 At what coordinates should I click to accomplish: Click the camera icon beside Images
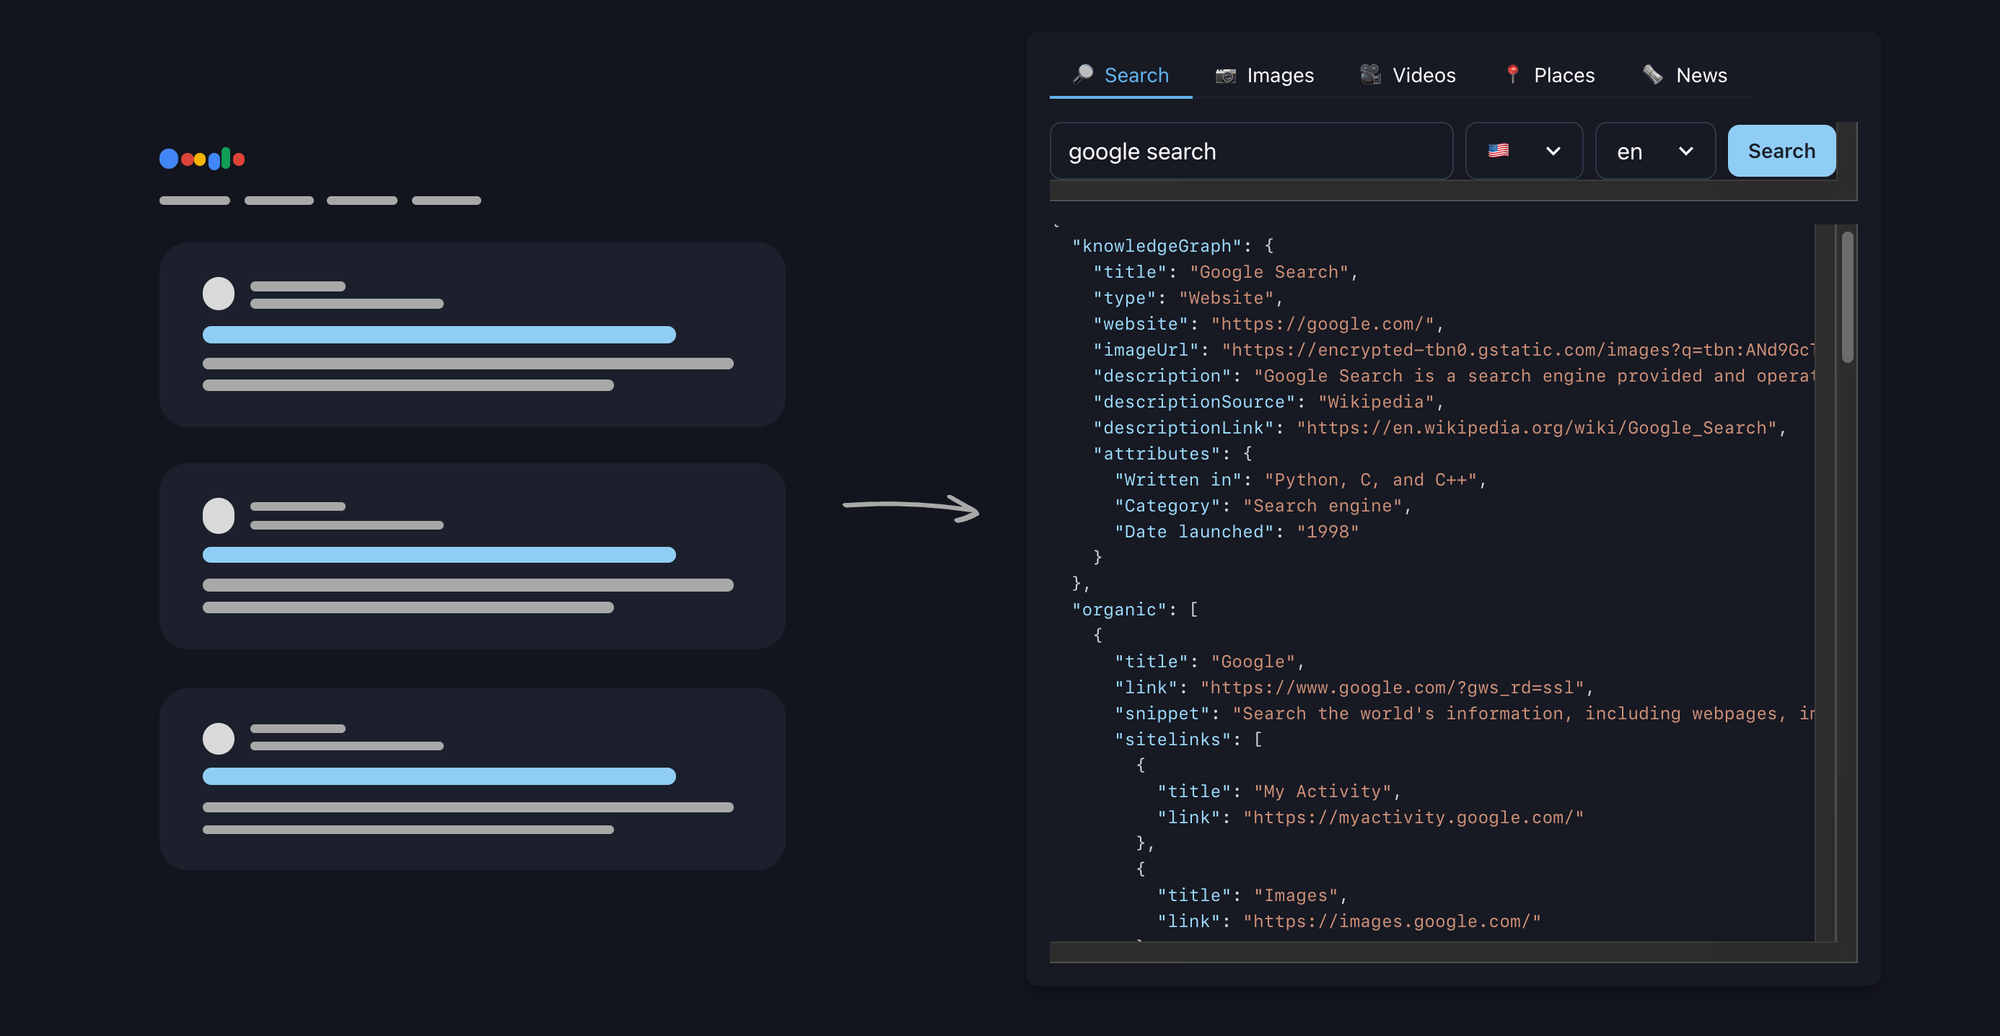[x=1225, y=74]
